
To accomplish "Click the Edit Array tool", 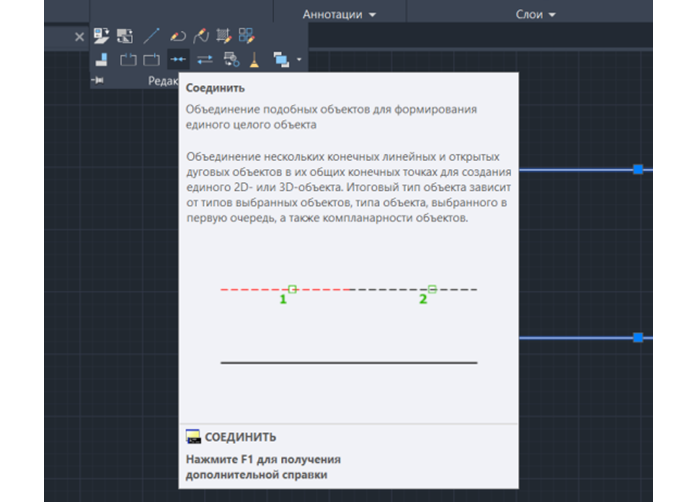I will click(246, 36).
